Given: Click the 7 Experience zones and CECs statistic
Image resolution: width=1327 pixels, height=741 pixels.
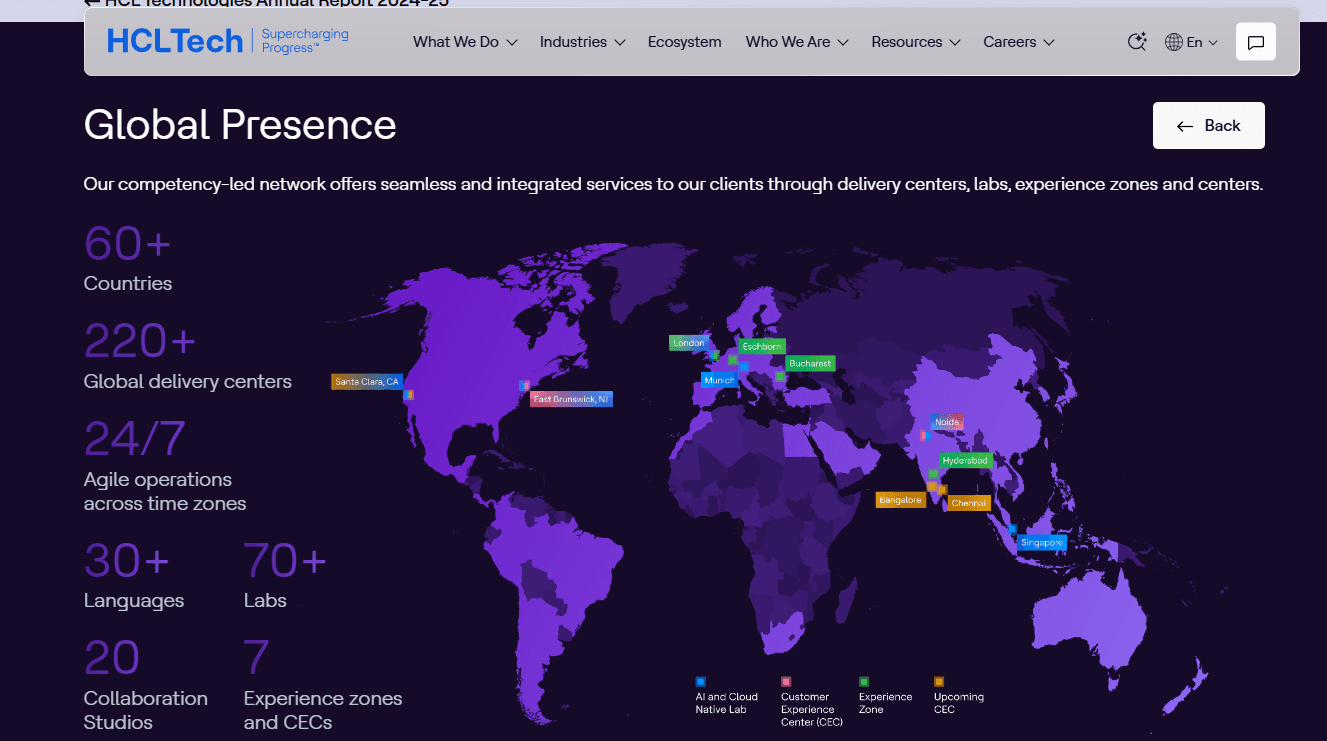Looking at the screenshot, I should click(x=323, y=685).
